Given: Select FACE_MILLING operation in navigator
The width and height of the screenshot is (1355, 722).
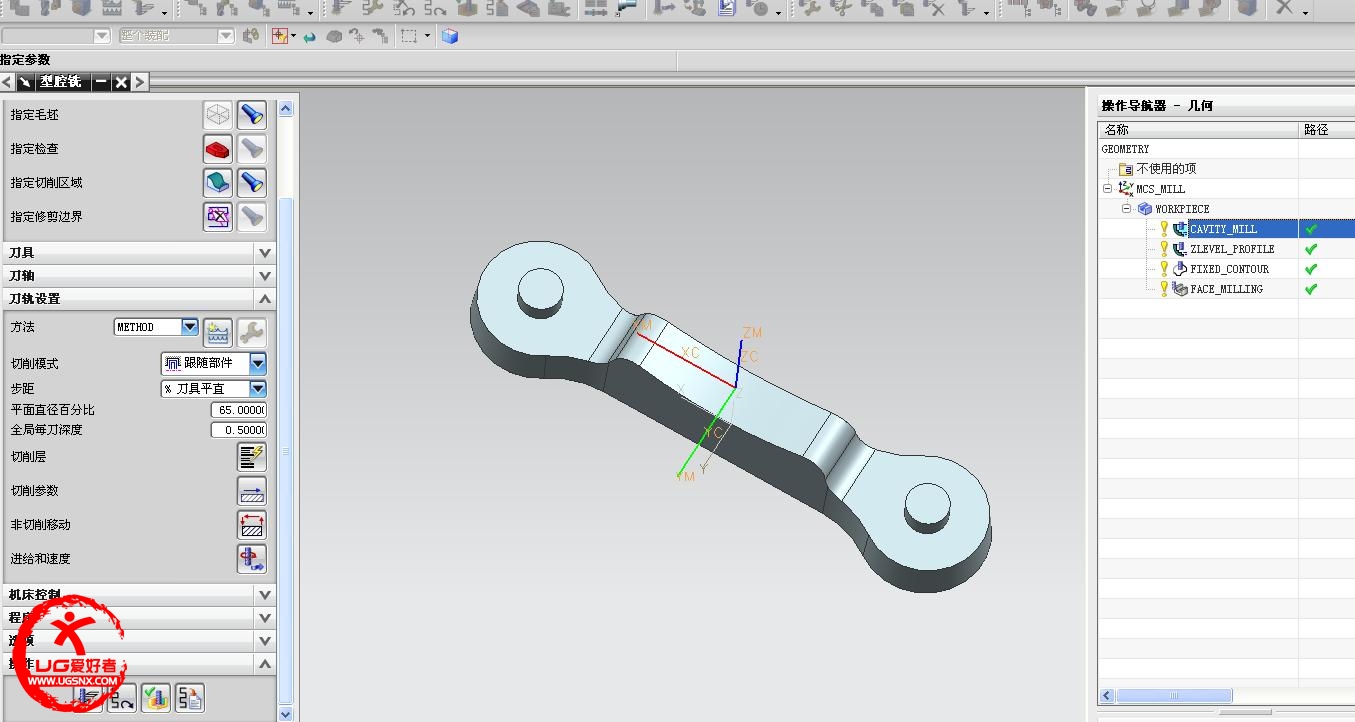Looking at the screenshot, I should 1226,289.
